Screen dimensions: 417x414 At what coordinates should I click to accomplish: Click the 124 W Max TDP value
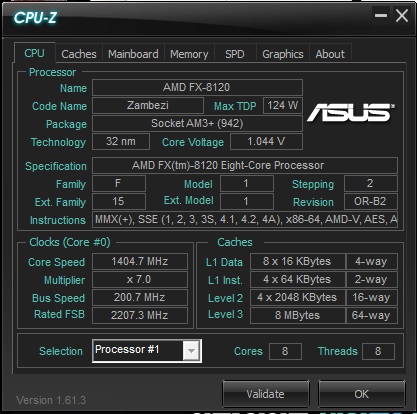(x=283, y=105)
